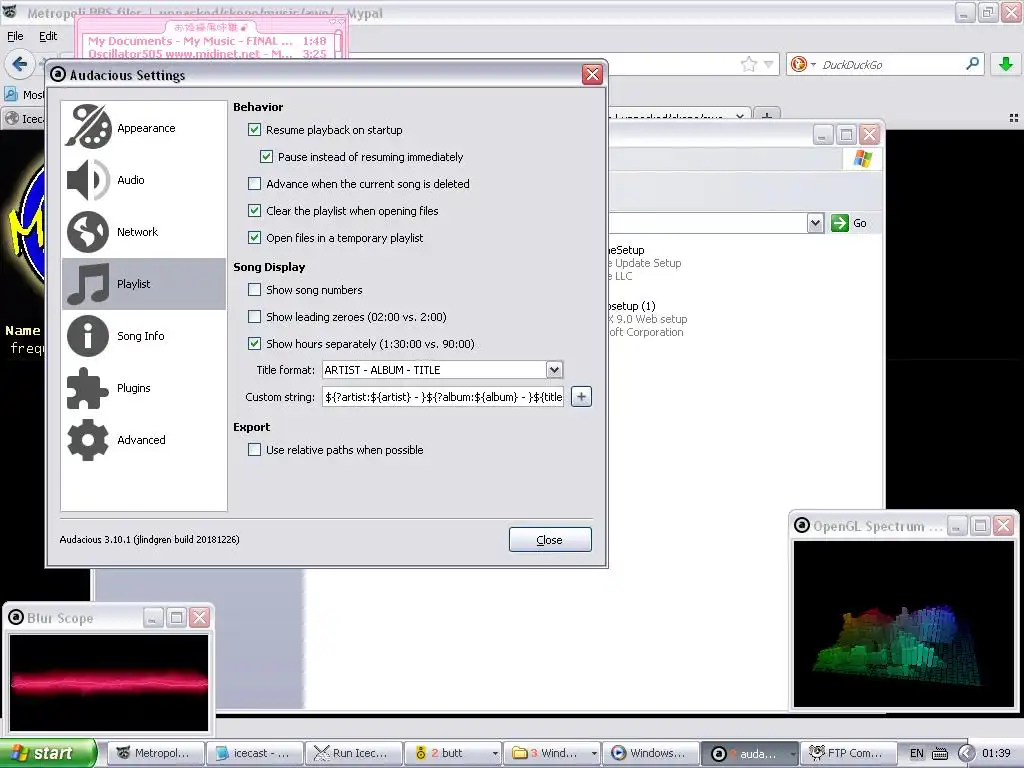Open the Windows media taskbar item
This screenshot has width=1024, height=768.
click(651, 753)
